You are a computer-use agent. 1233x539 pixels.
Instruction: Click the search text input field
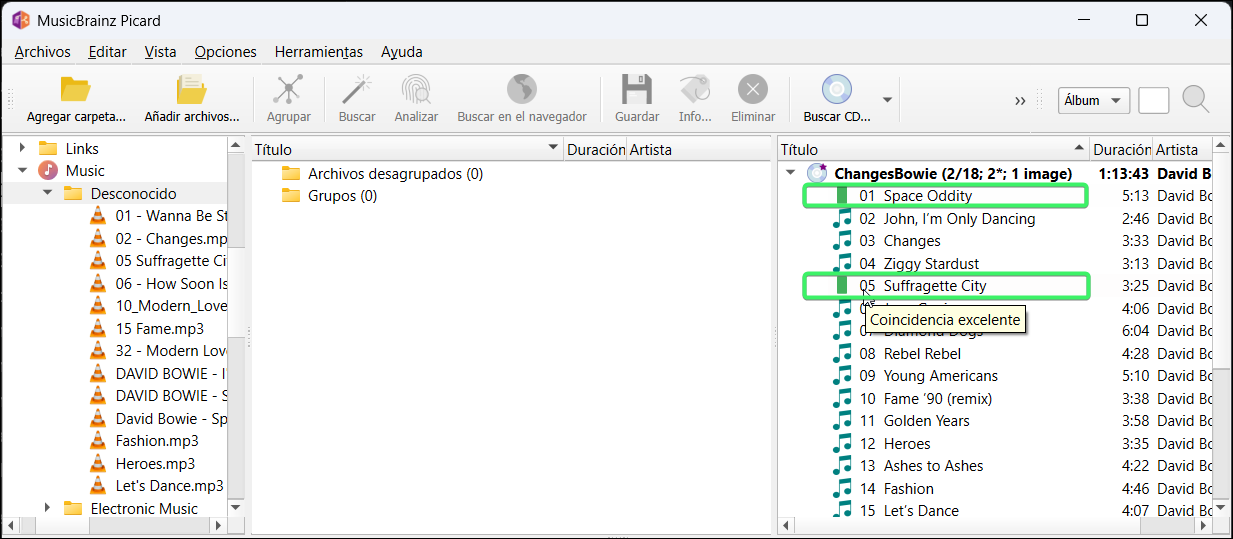(x=1154, y=100)
